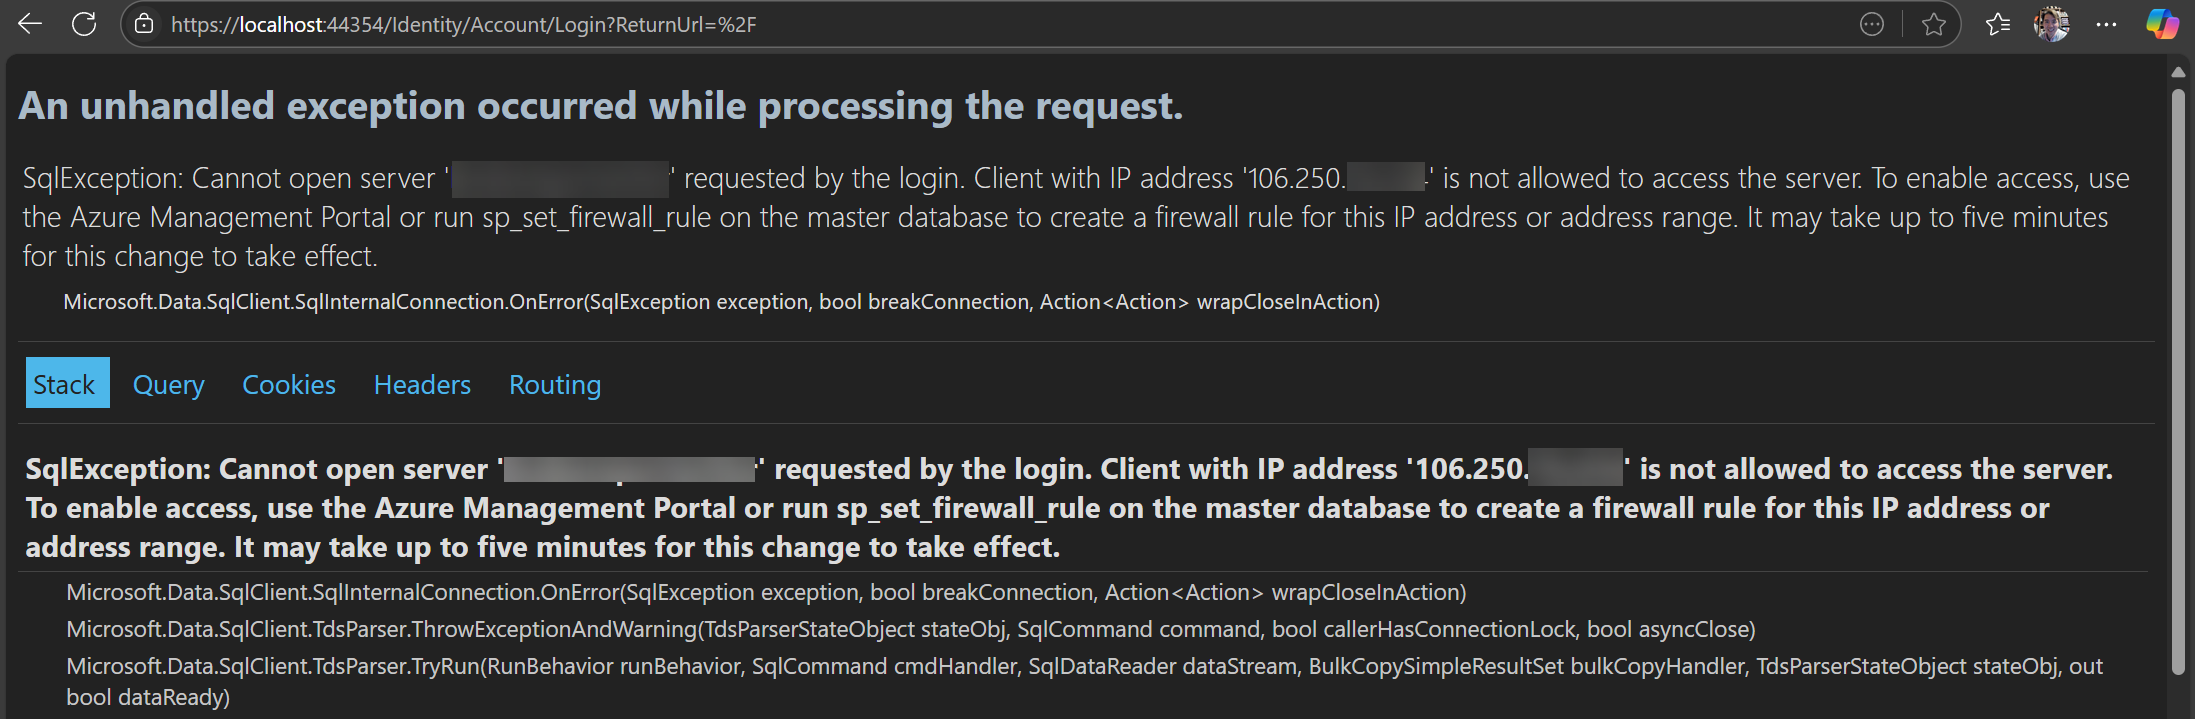Screen dimensions: 2195x719
Task: Add this page to favorites with star
Action: [x=1934, y=24]
